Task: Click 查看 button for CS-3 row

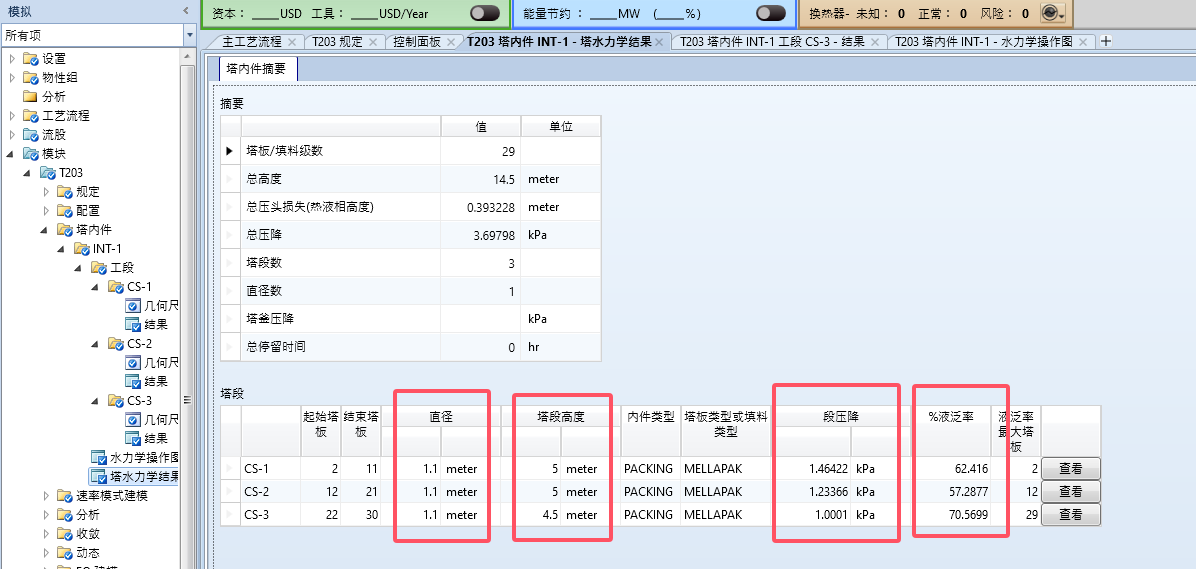Action: coord(1071,515)
